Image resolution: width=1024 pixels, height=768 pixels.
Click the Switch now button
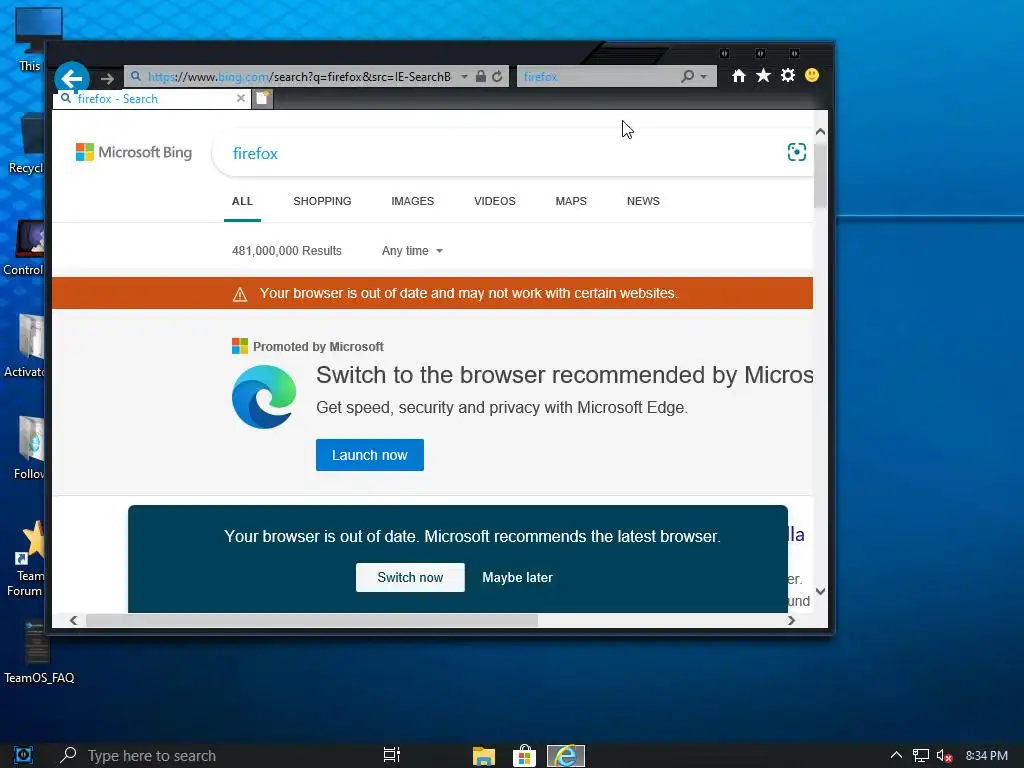[x=410, y=577]
